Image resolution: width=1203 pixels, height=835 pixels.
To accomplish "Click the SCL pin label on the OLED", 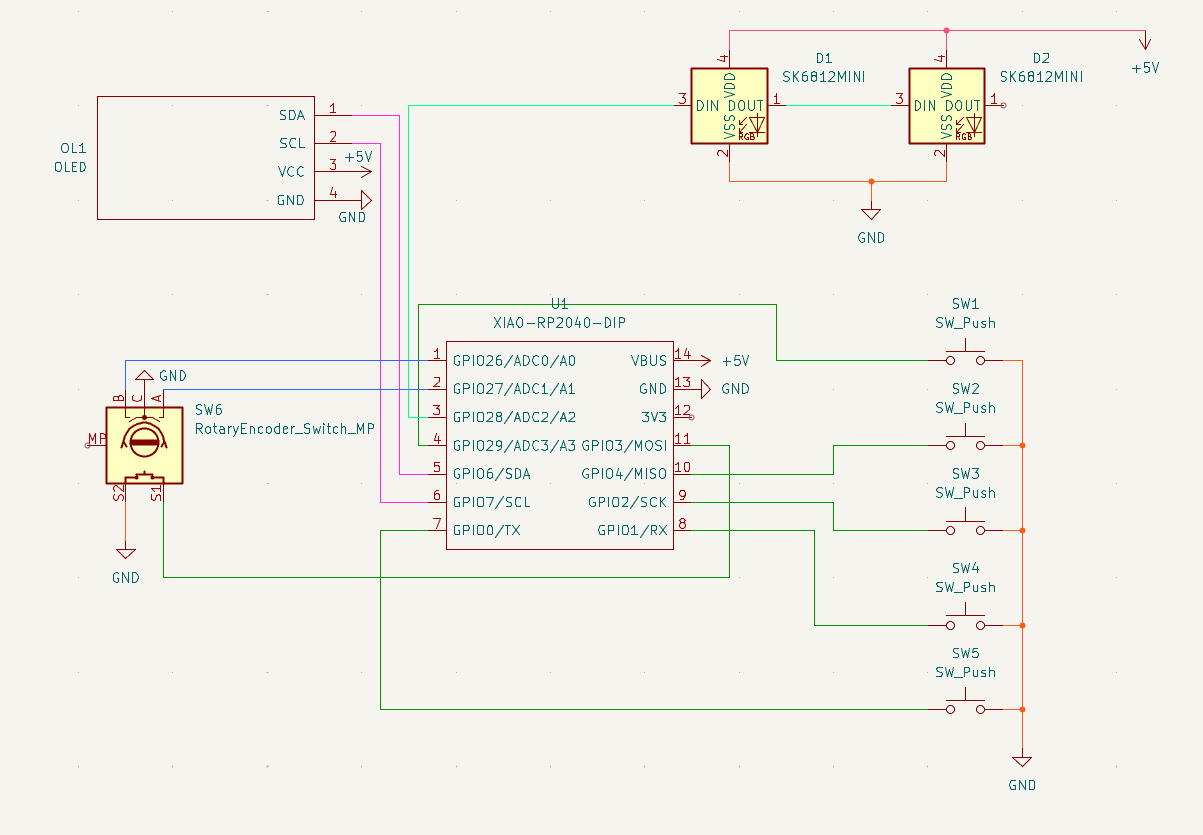I will (x=292, y=143).
